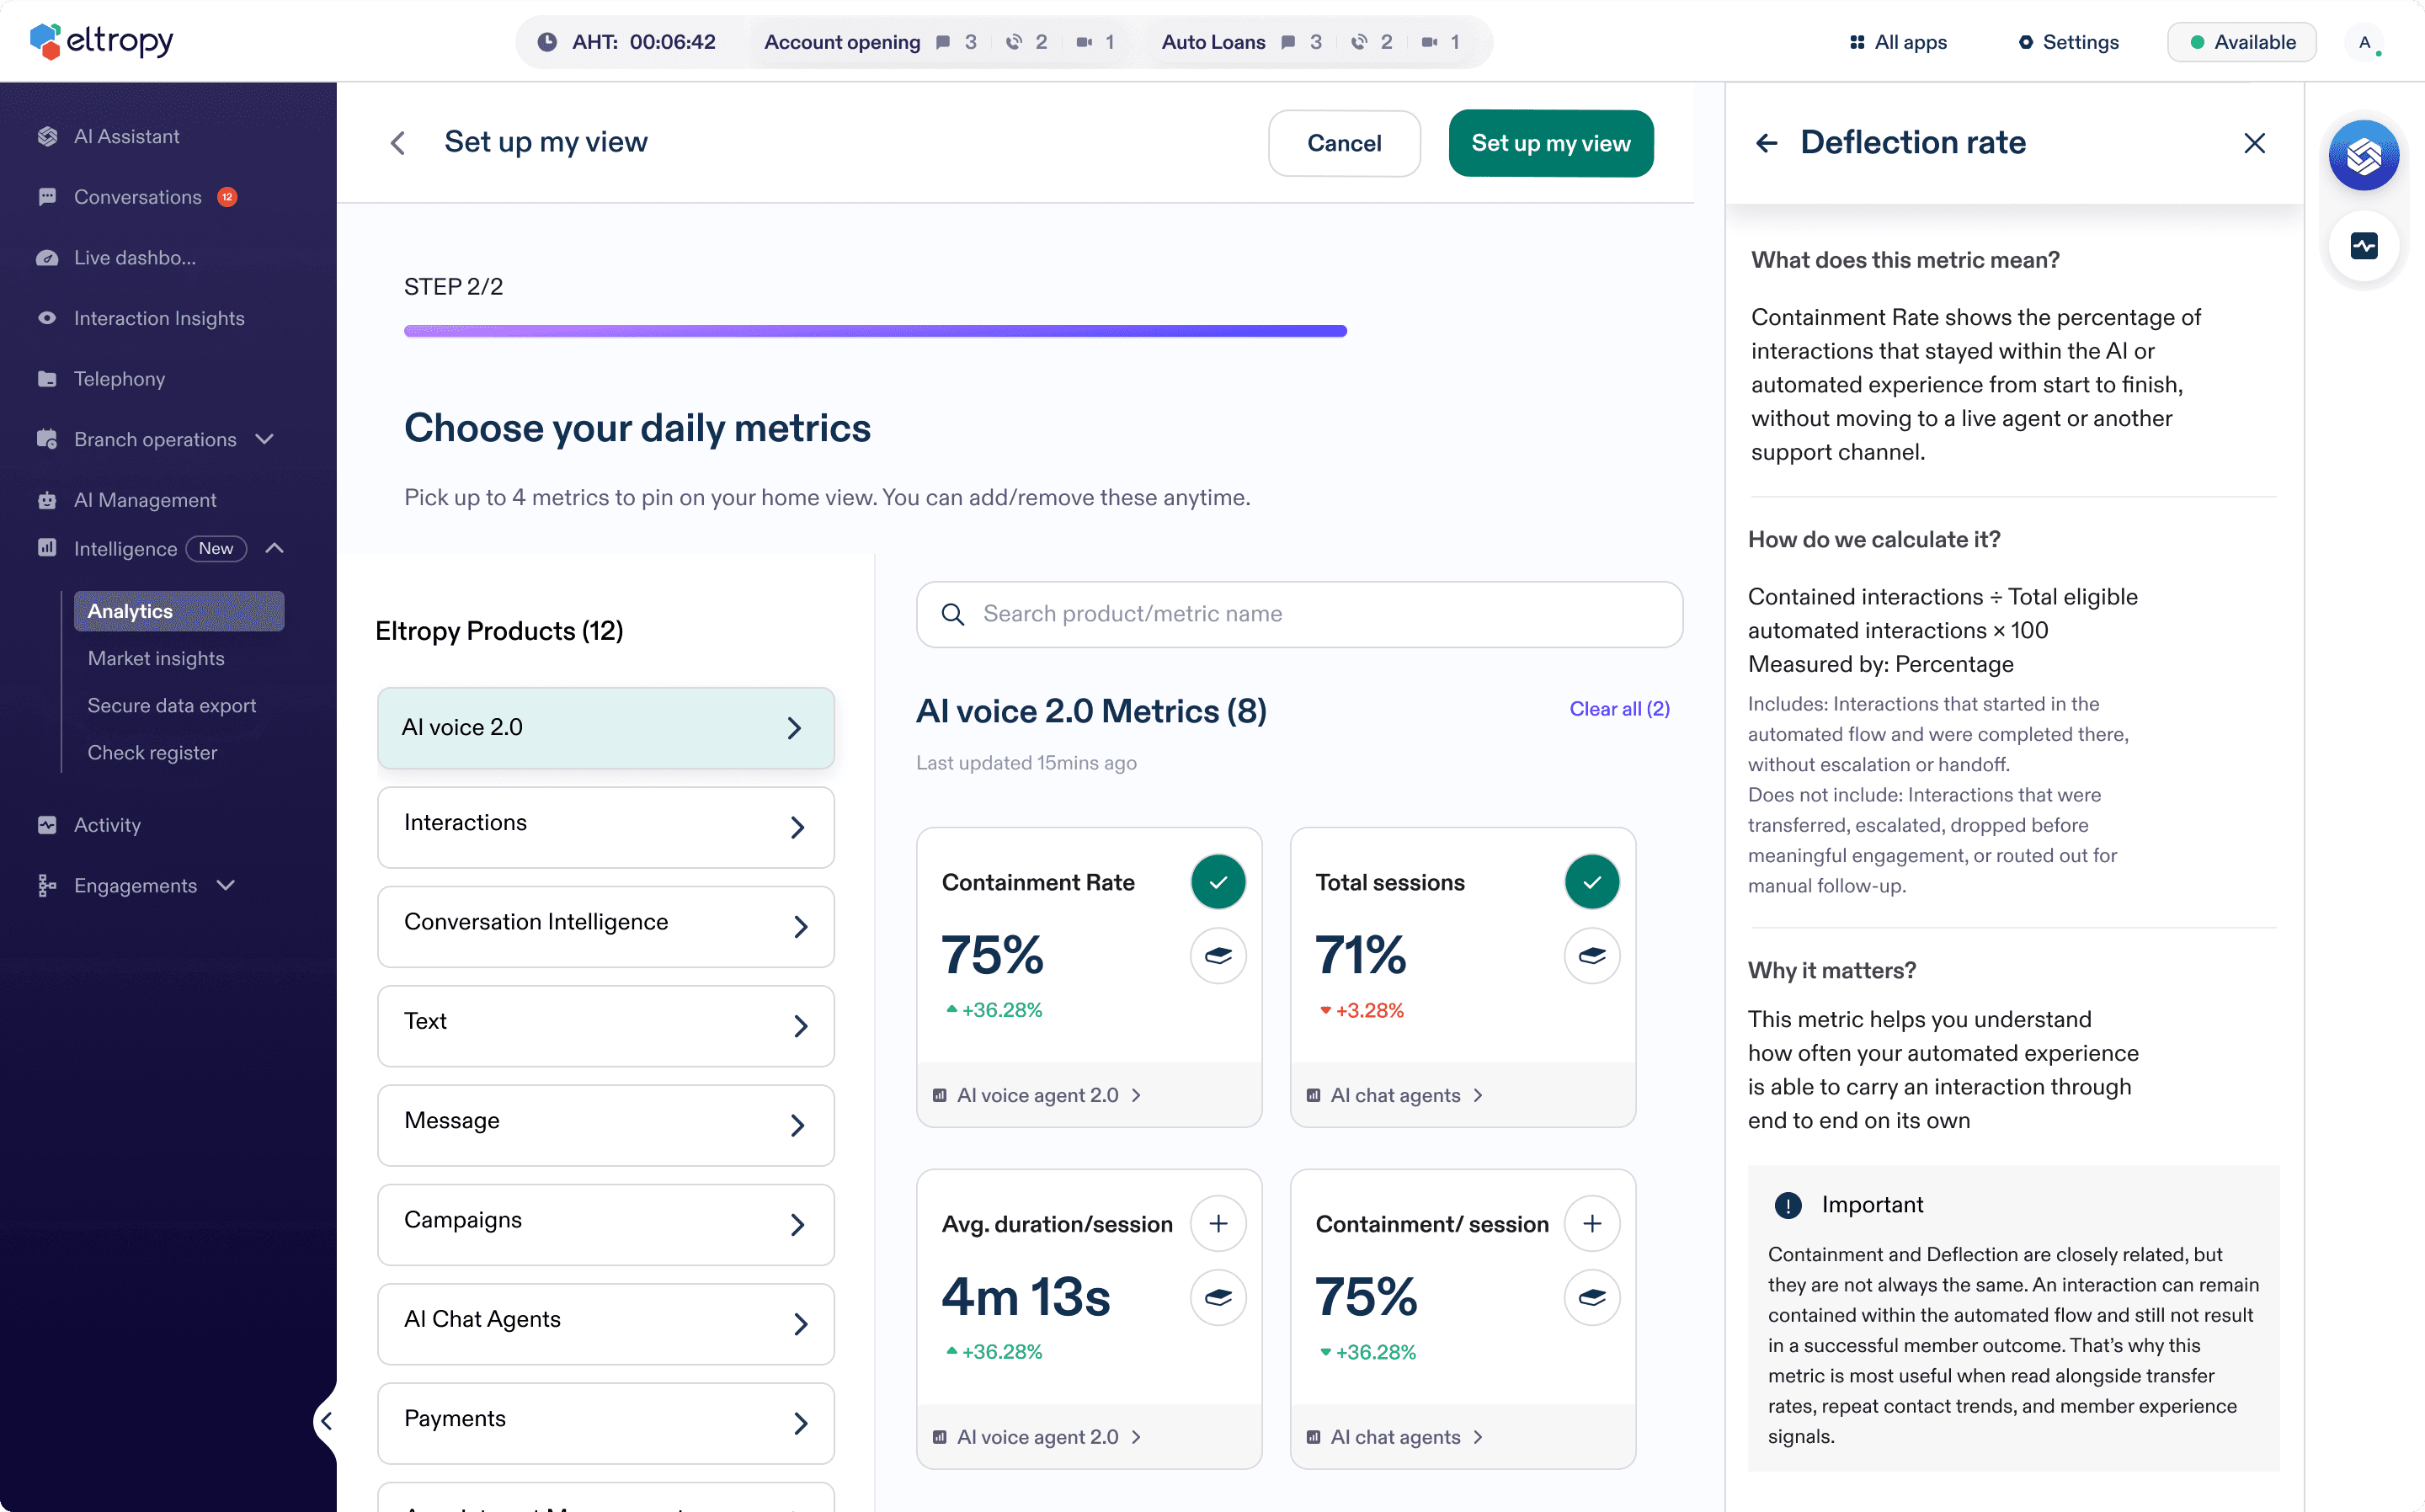Deselect the Total sessions metric

click(1592, 882)
